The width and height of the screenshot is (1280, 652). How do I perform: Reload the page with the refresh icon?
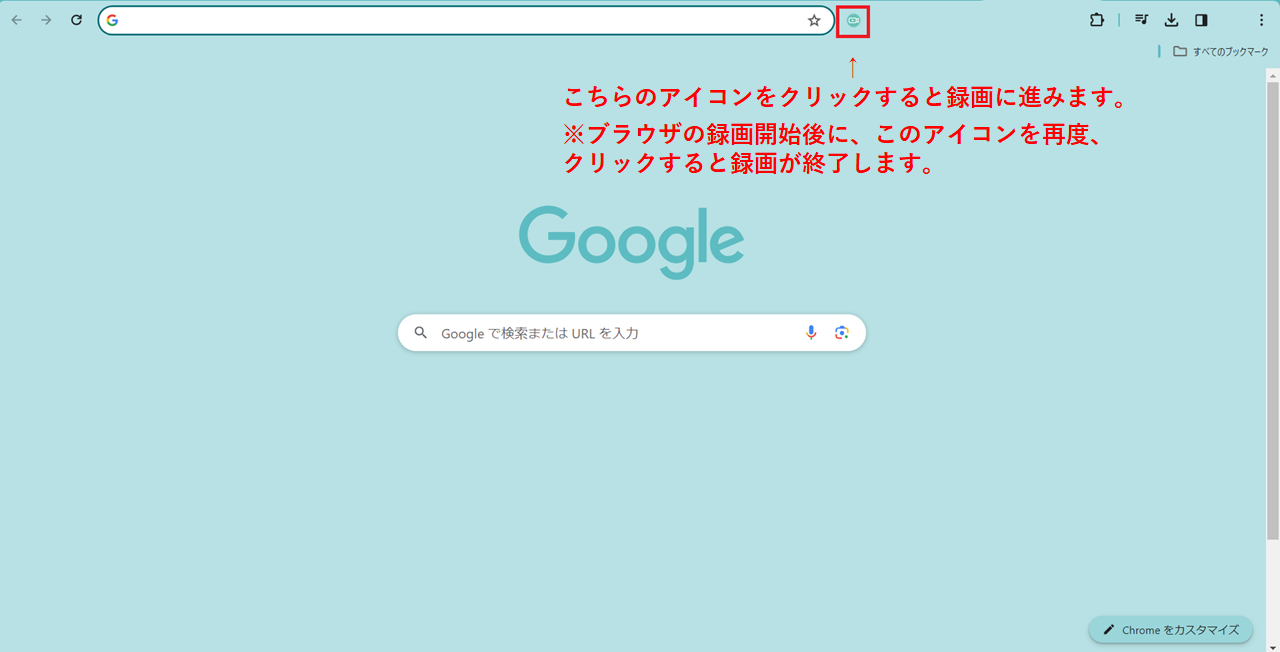(x=76, y=20)
